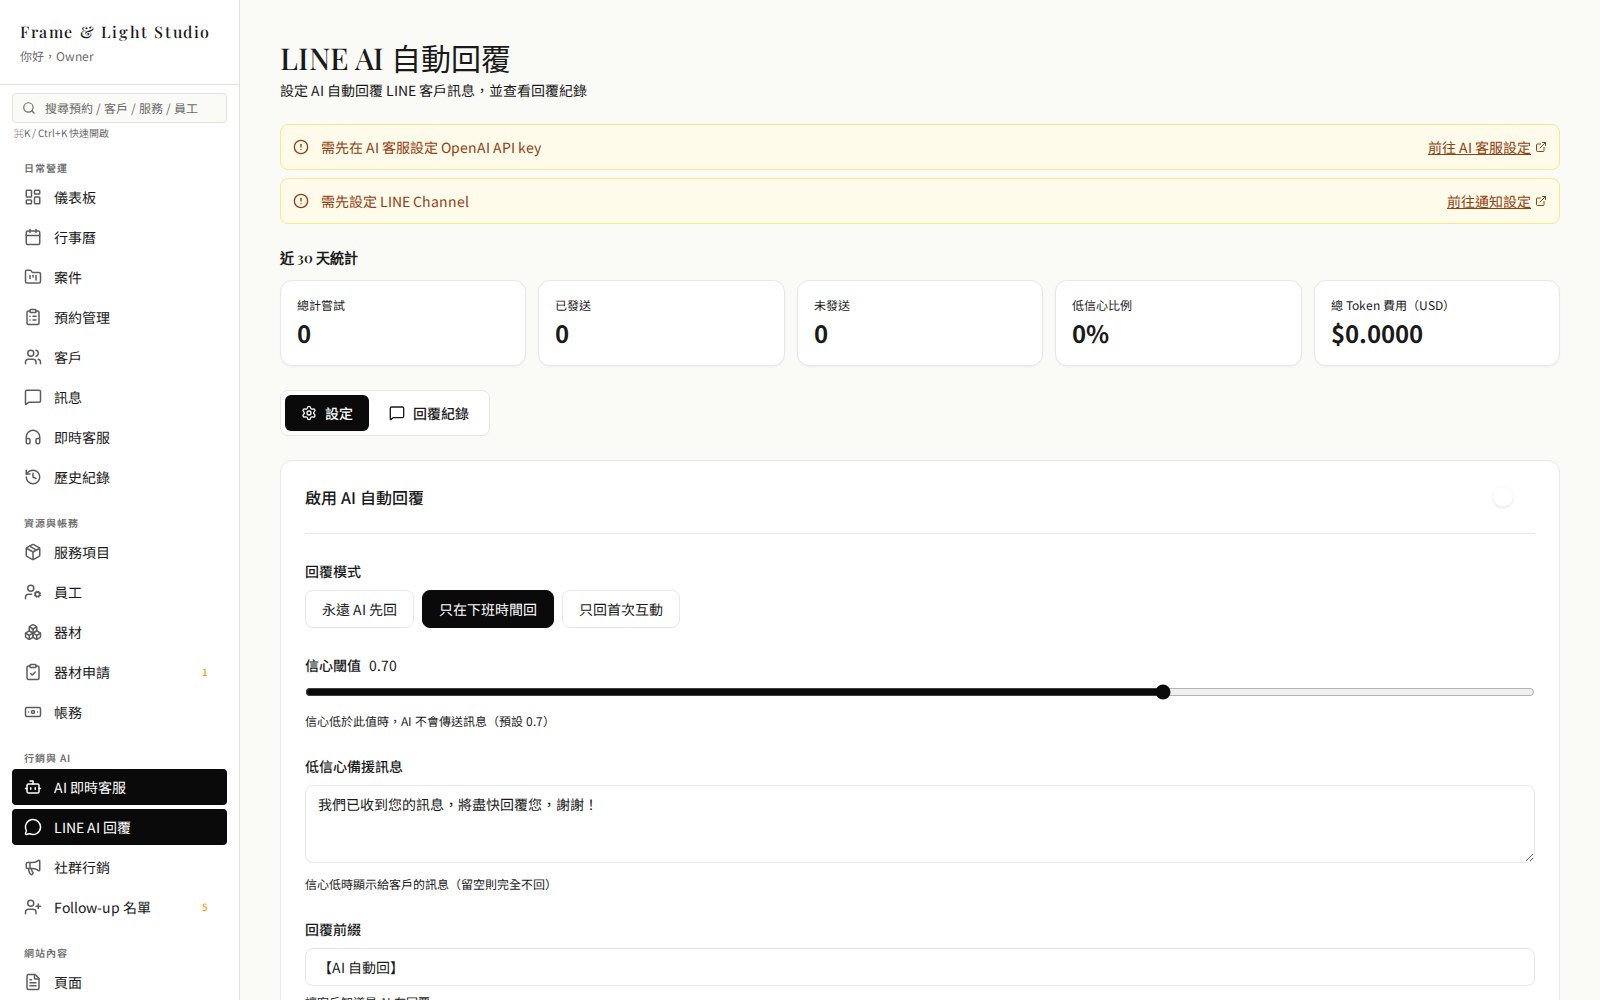
Task: Click the 即時客服 headset icon
Action: [33, 437]
